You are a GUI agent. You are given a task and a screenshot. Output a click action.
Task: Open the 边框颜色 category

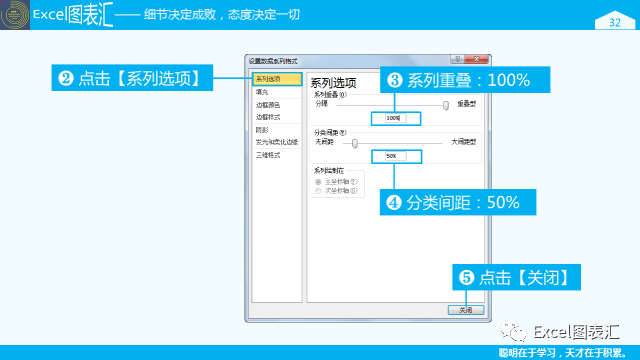coord(268,105)
